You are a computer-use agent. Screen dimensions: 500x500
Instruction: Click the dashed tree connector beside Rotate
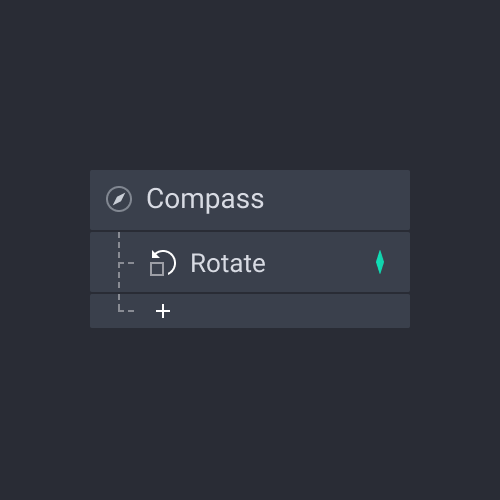pos(126,263)
